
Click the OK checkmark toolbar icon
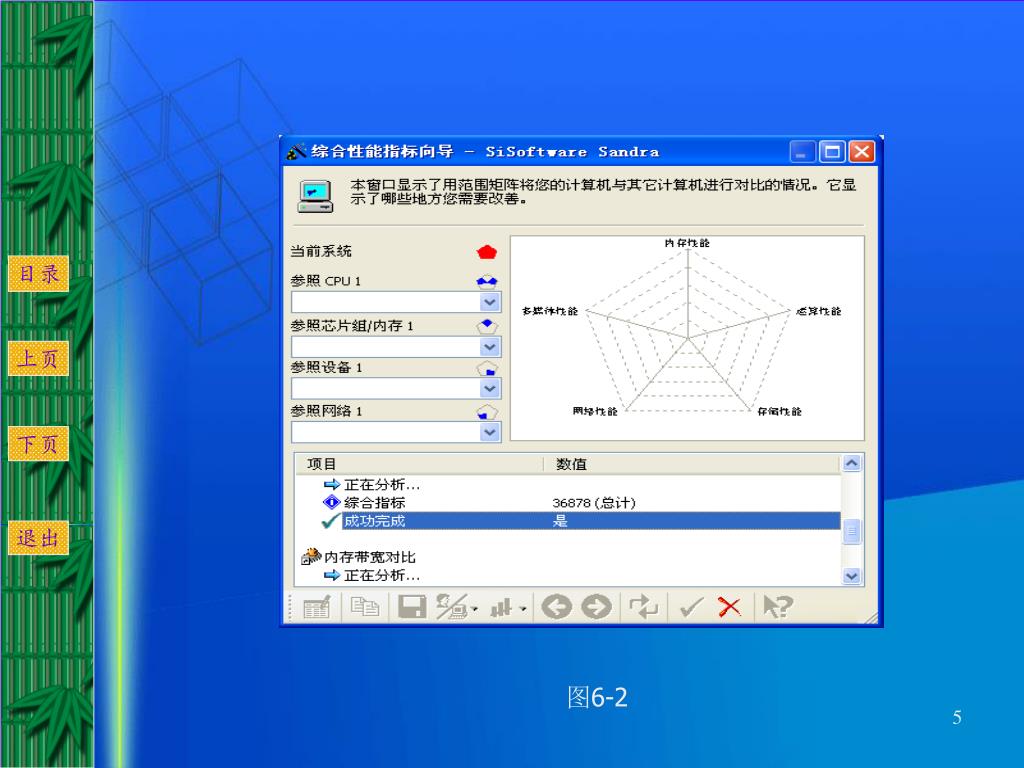[x=692, y=607]
